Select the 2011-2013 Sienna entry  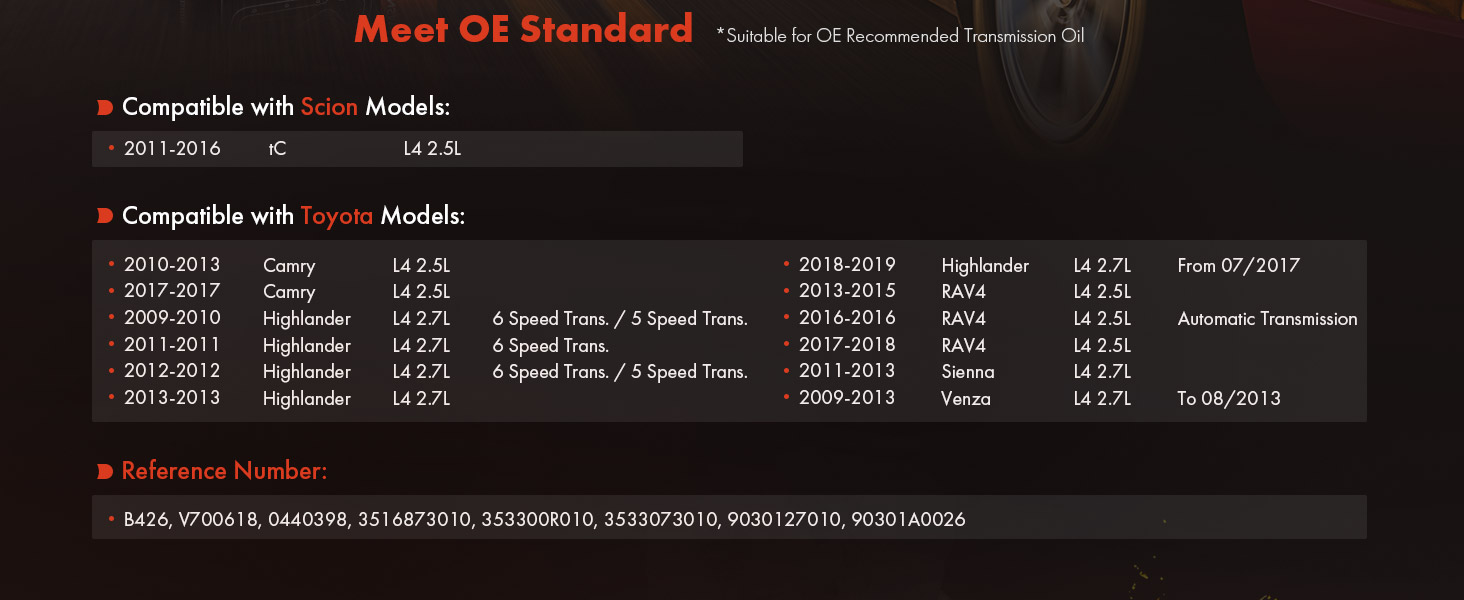click(x=958, y=371)
